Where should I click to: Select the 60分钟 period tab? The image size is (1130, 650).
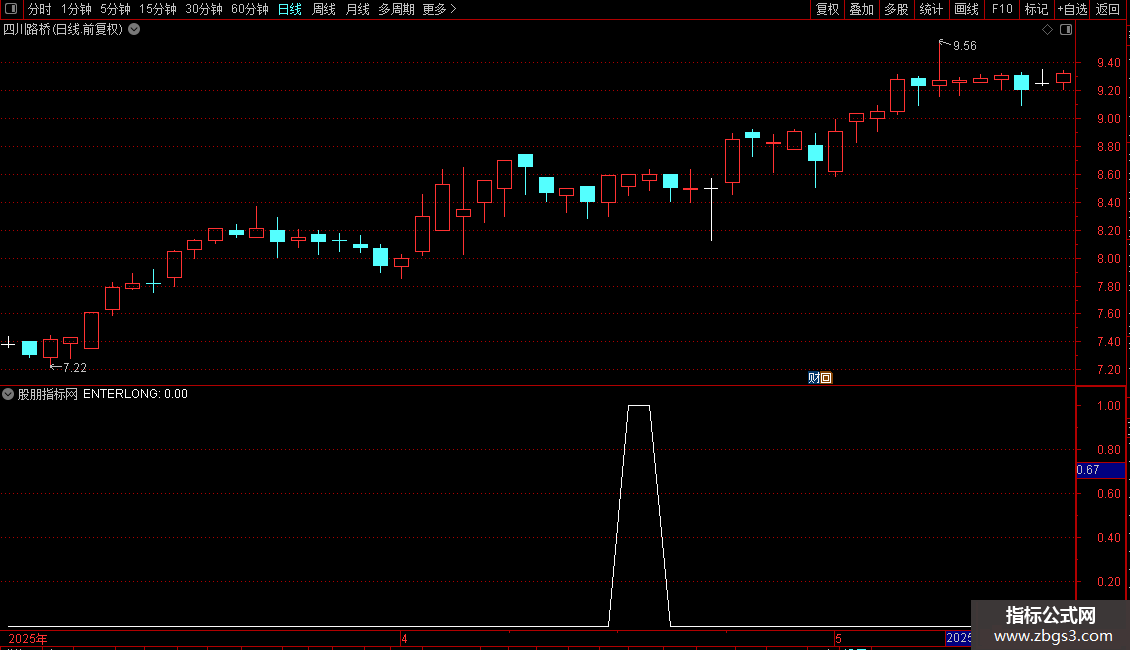coord(250,9)
